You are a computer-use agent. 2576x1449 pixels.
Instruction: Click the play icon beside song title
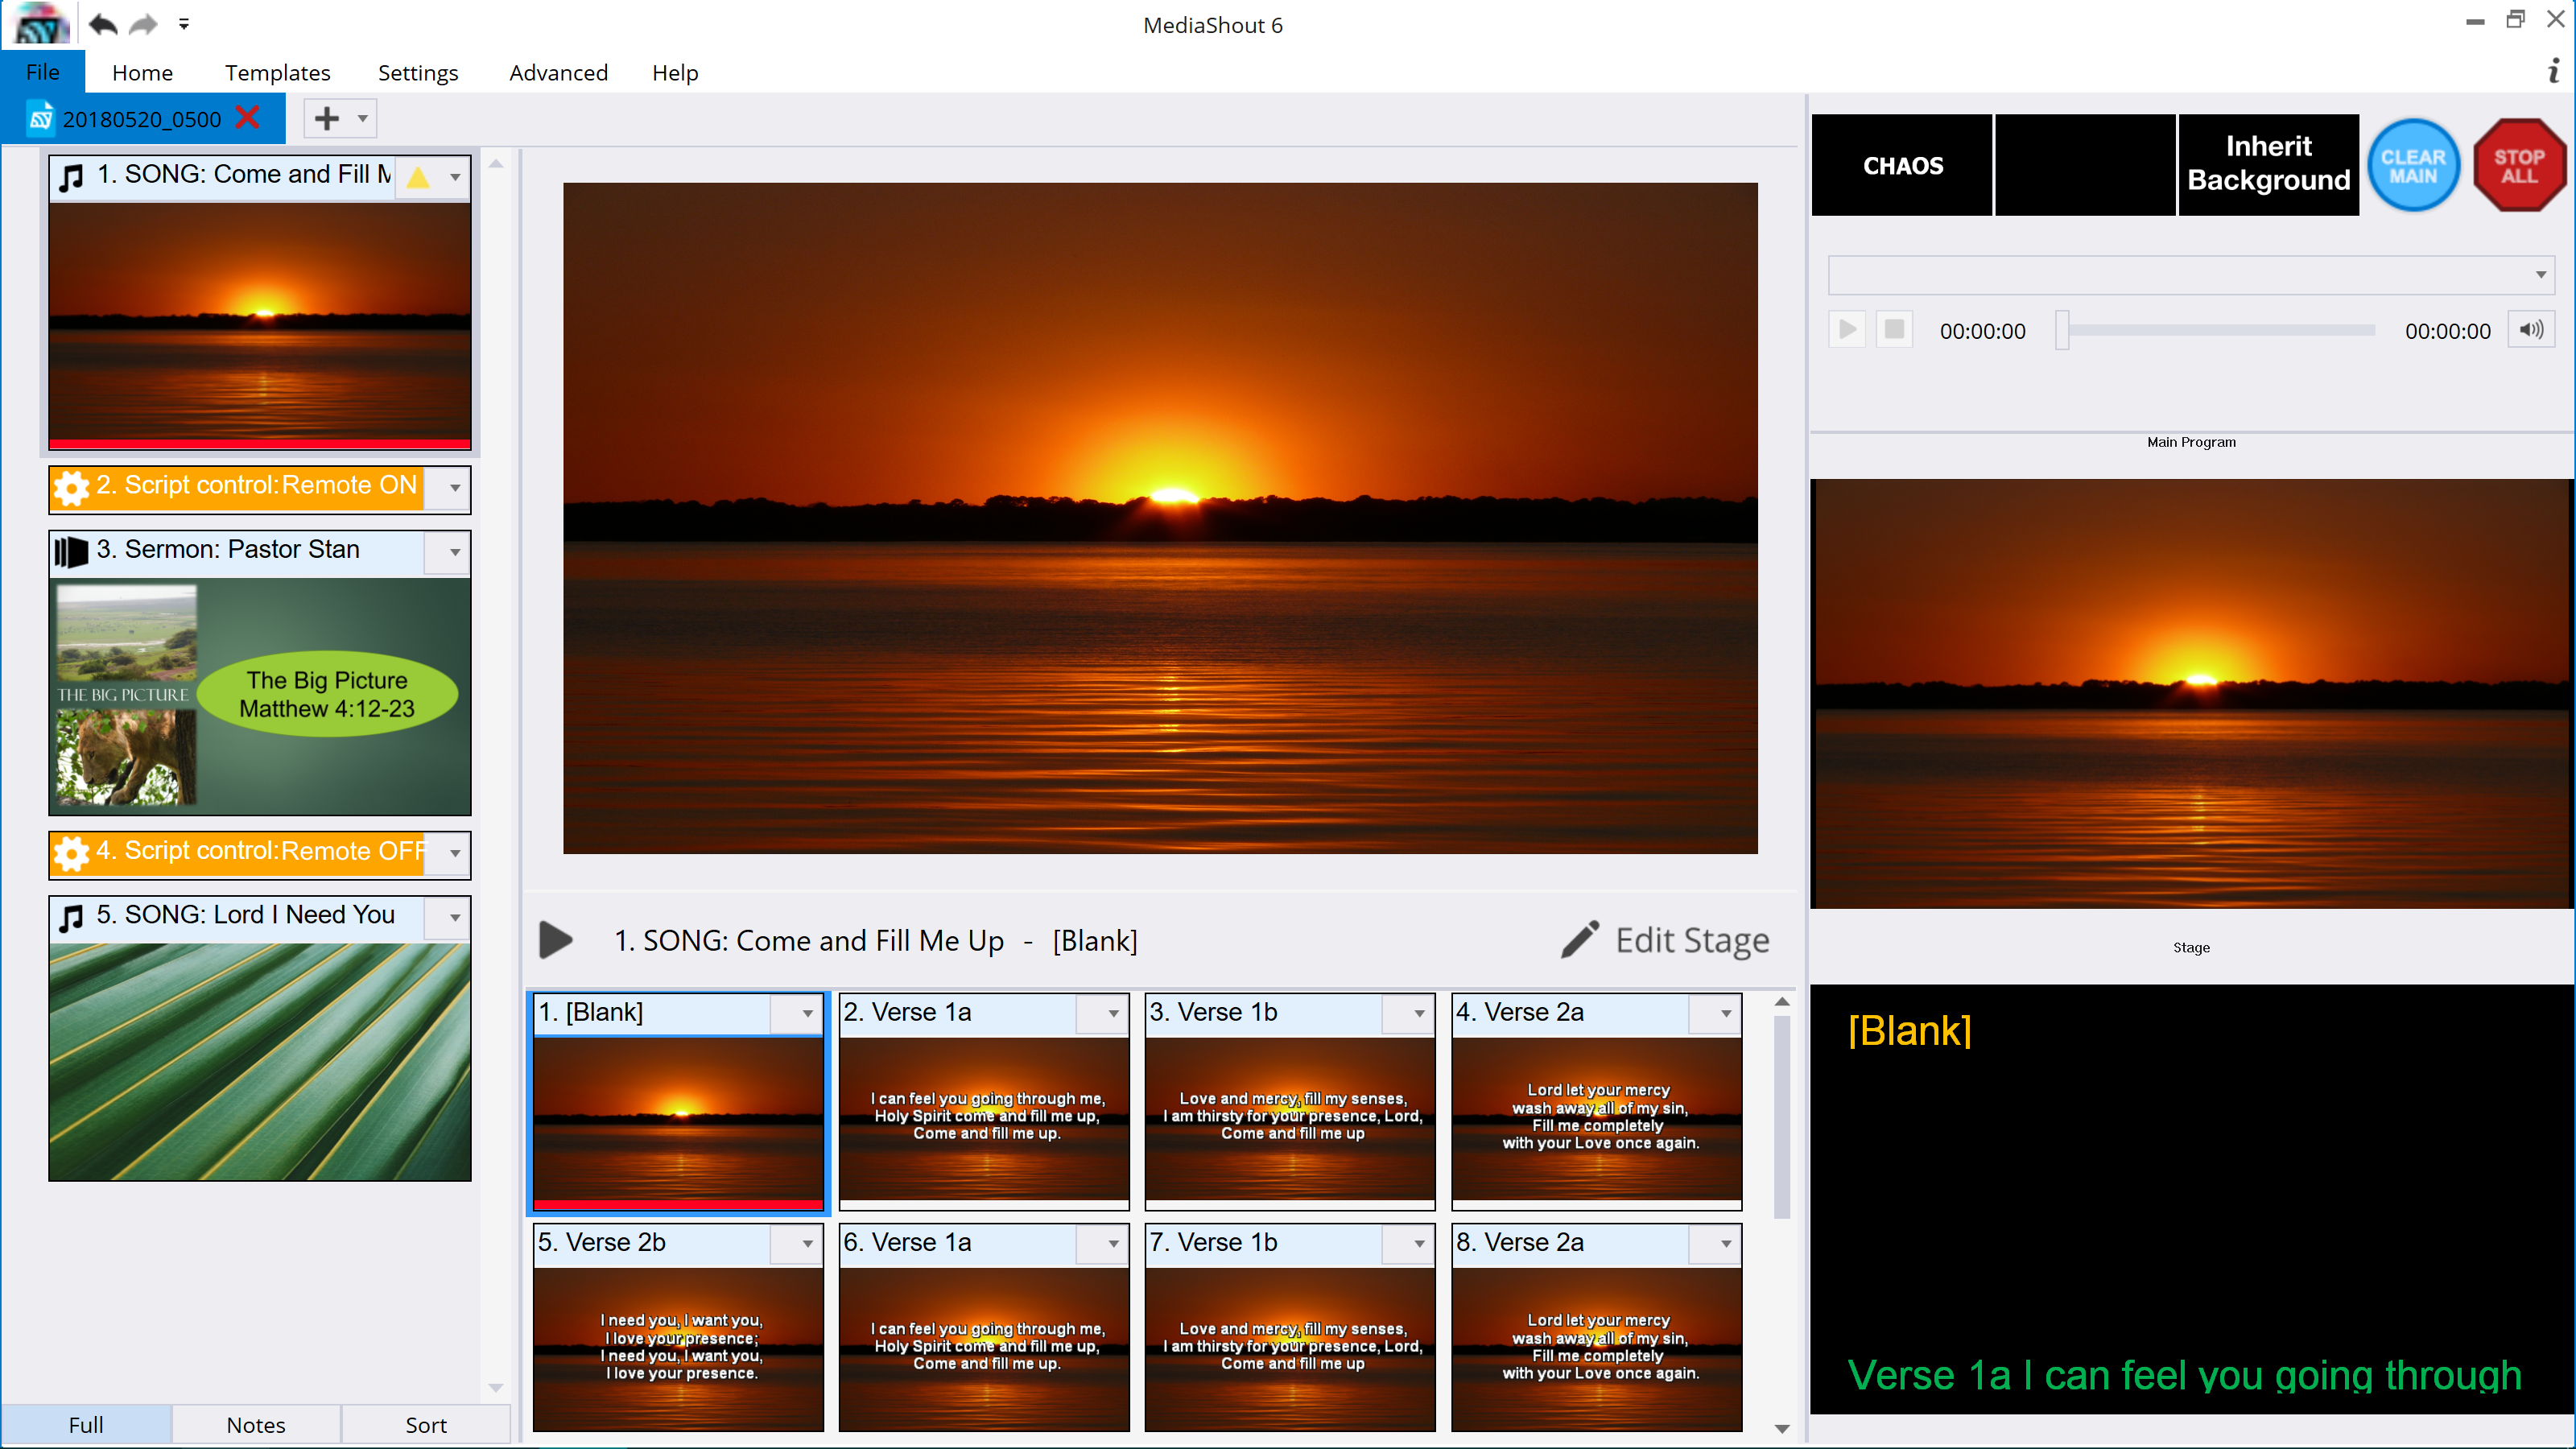[x=555, y=940]
